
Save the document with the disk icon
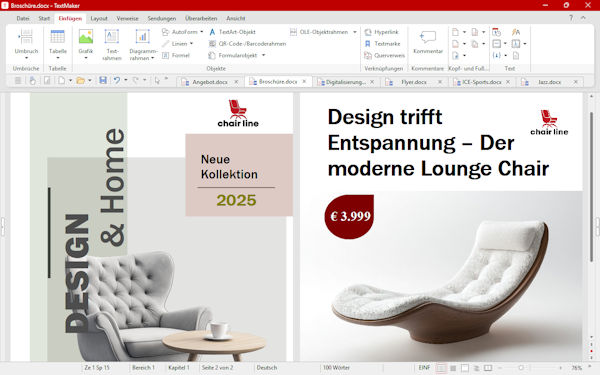[103, 80]
